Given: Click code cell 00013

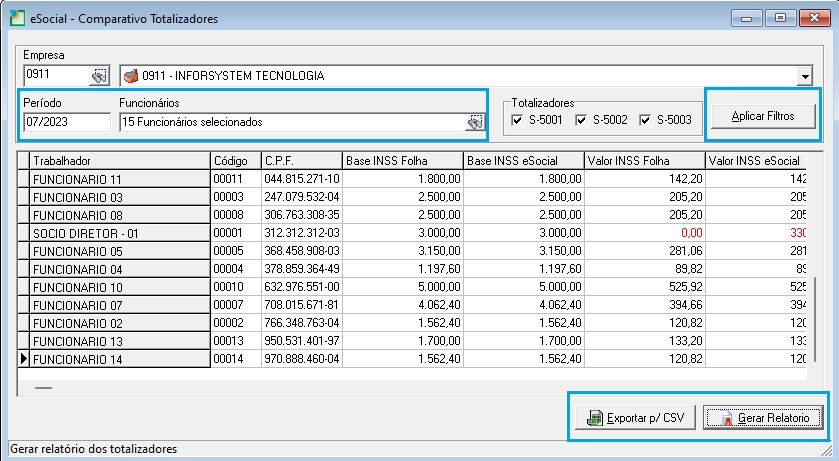Looking at the screenshot, I should tap(236, 341).
